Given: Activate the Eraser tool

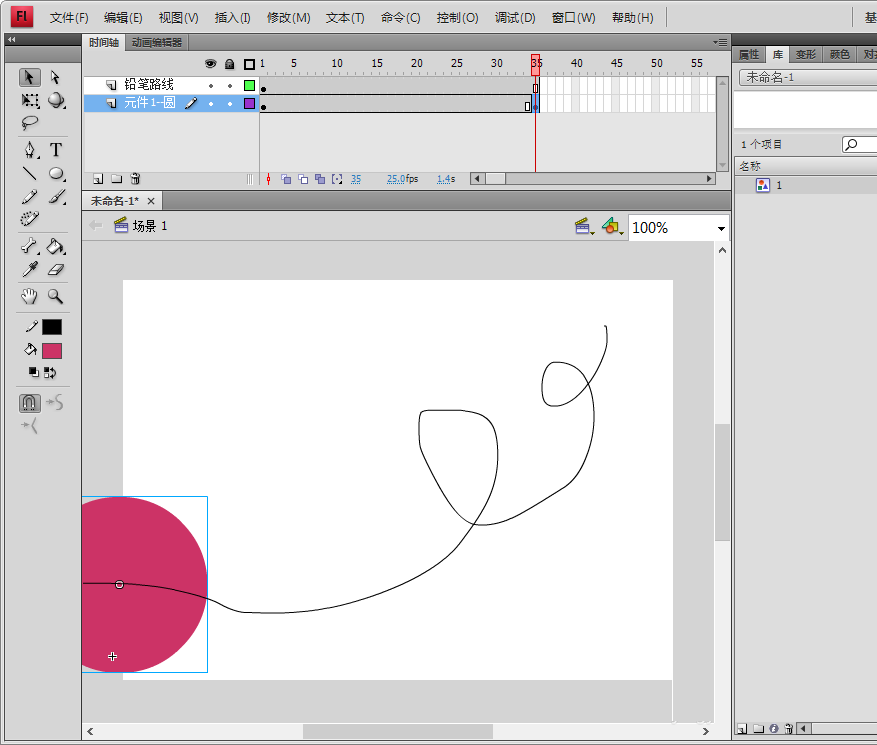Looking at the screenshot, I should coord(56,270).
